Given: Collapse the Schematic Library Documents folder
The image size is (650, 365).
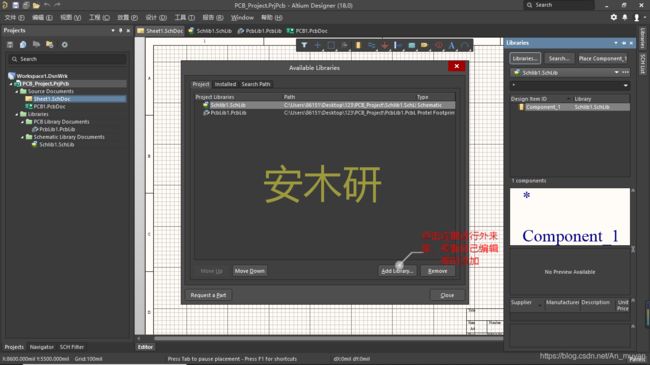Looking at the screenshot, I should click(x=22, y=137).
